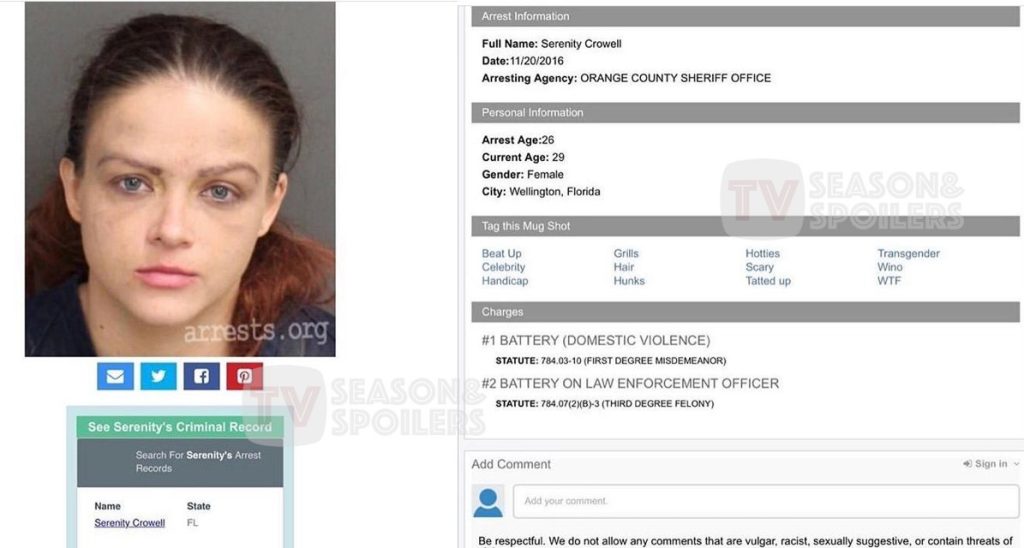Tag mugshot as Handicap
Image resolution: width=1024 pixels, height=548 pixels.
505,281
